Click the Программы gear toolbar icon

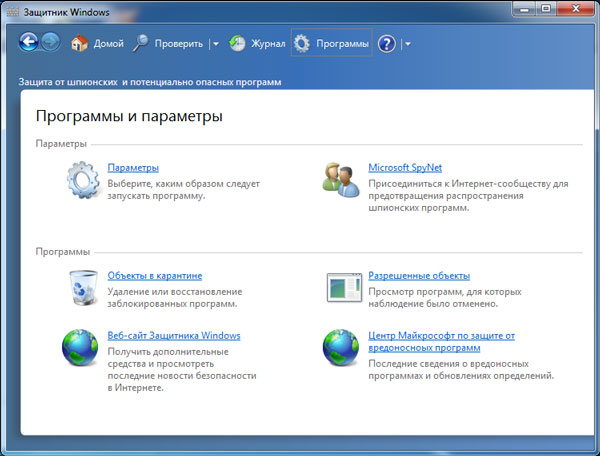coord(302,43)
